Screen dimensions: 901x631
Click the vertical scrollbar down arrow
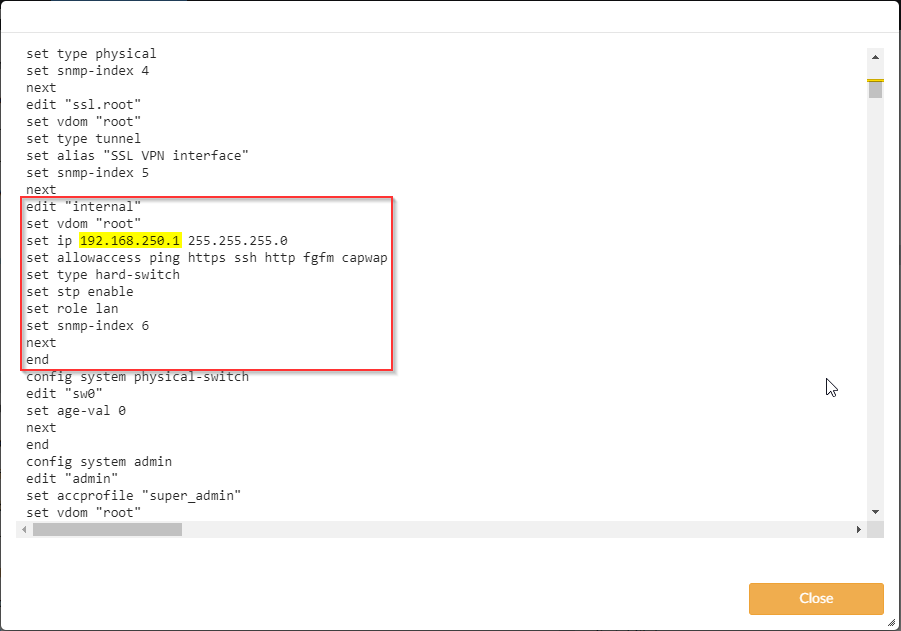click(875, 512)
